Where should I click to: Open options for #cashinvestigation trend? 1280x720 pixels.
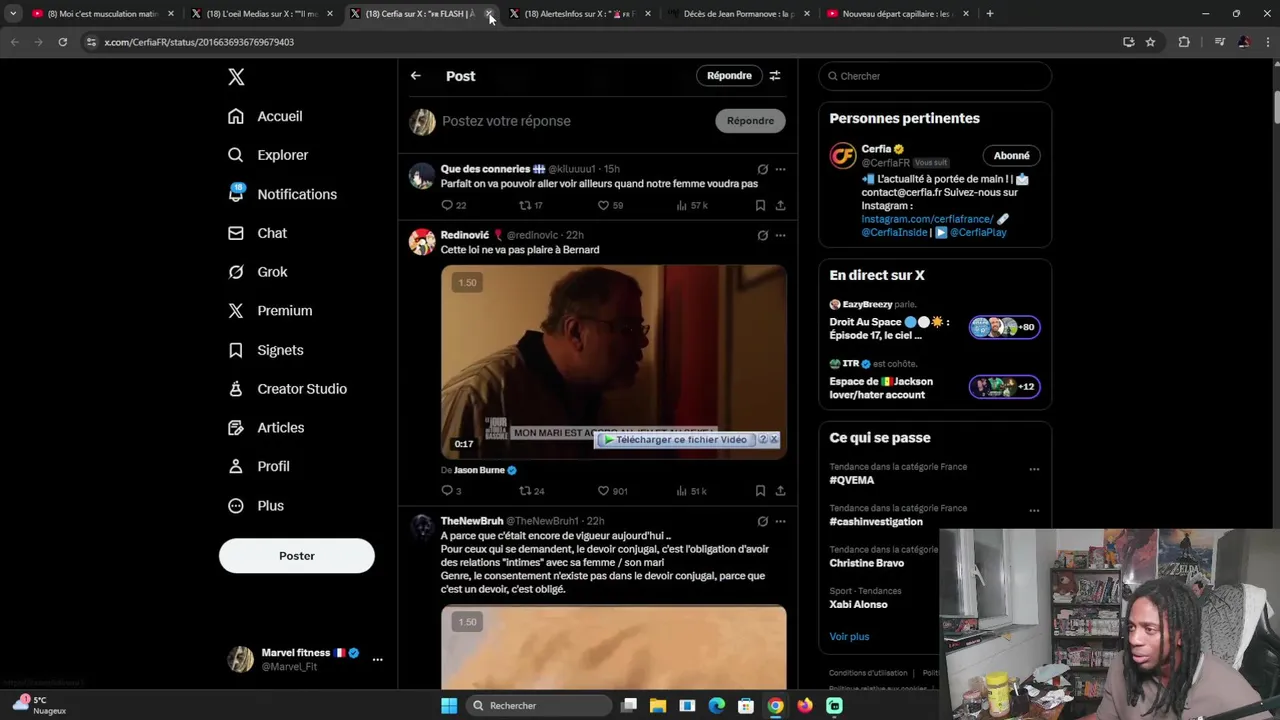coord(1034,510)
